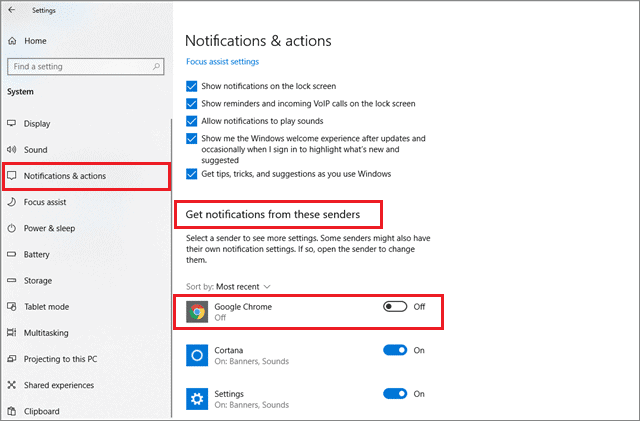Click the Home house icon

12,41
